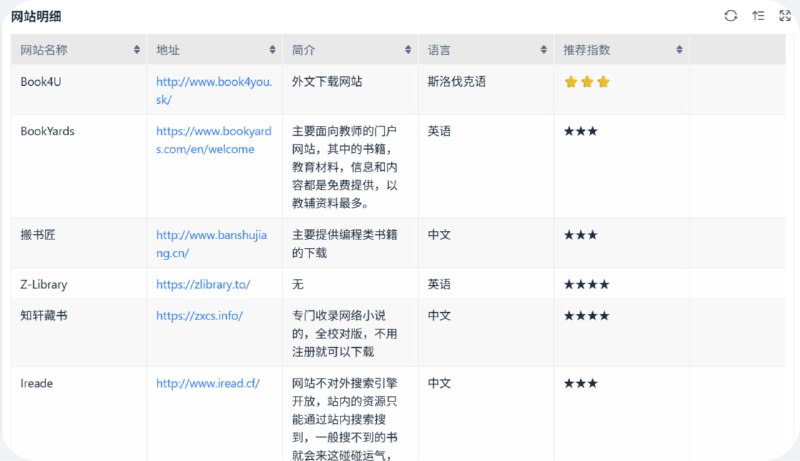Click the 无 description in Z-Library row
Screen dimensions: 800x461
[298, 284]
